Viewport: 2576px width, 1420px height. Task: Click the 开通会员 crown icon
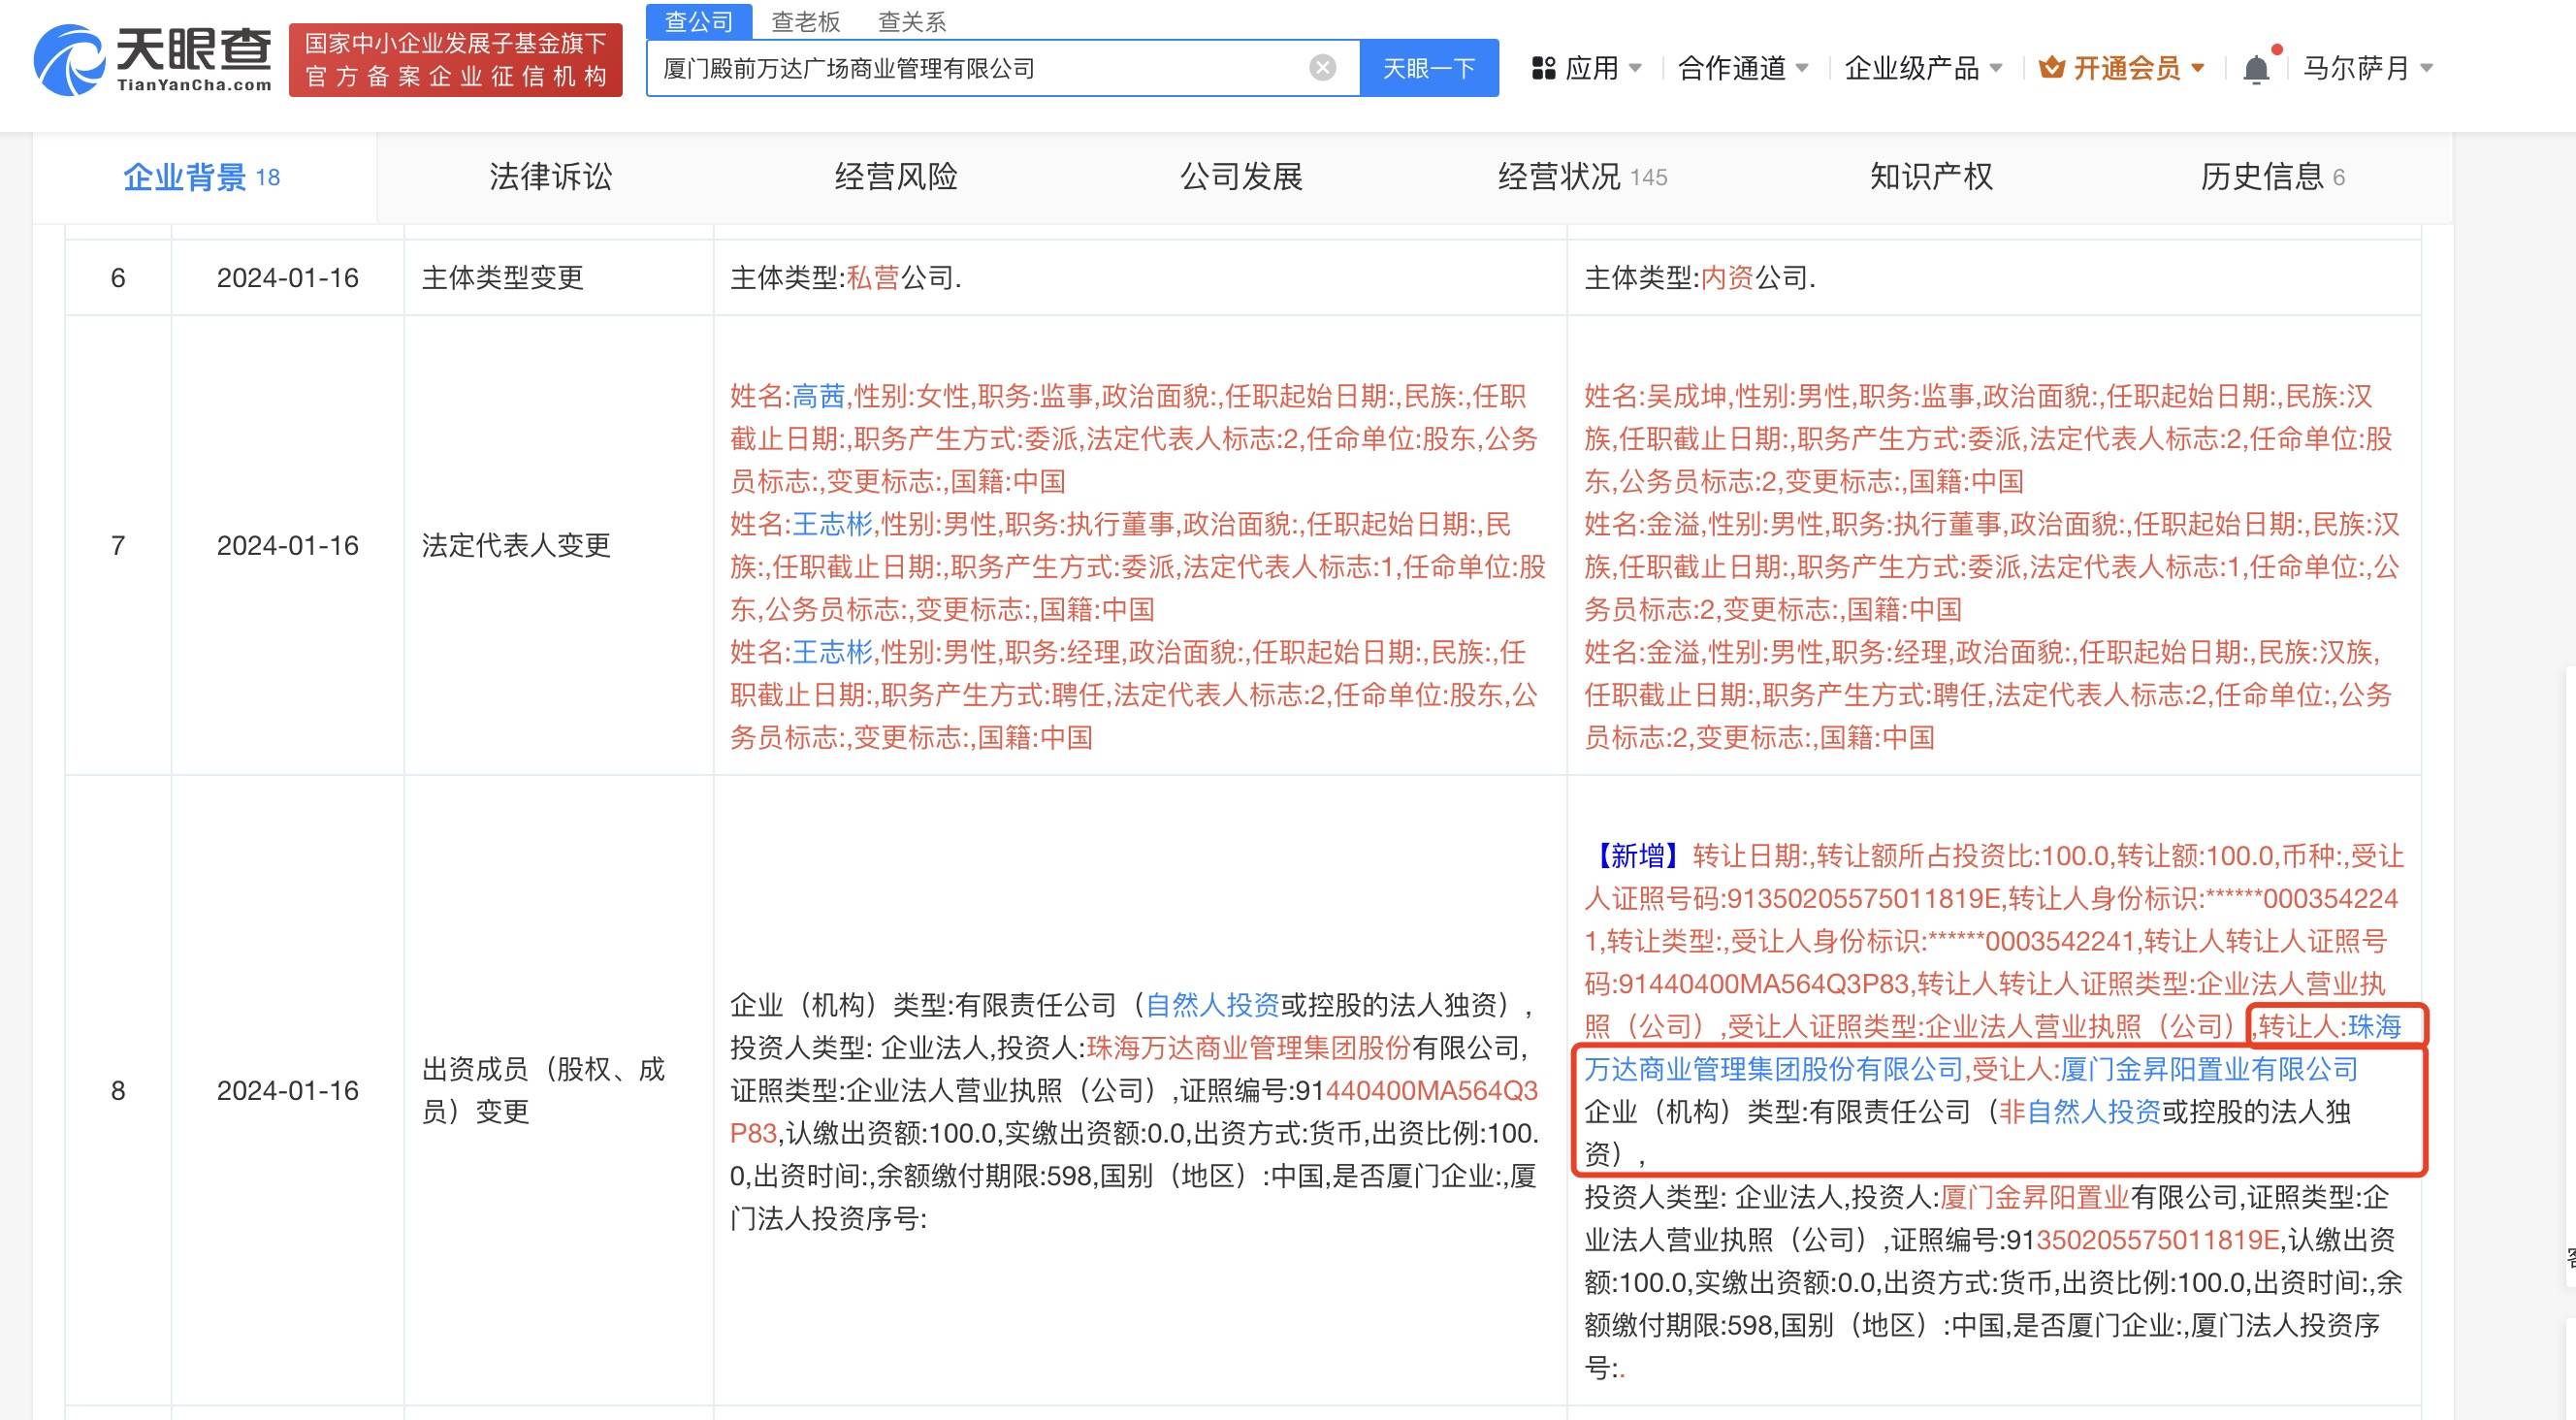[2051, 68]
